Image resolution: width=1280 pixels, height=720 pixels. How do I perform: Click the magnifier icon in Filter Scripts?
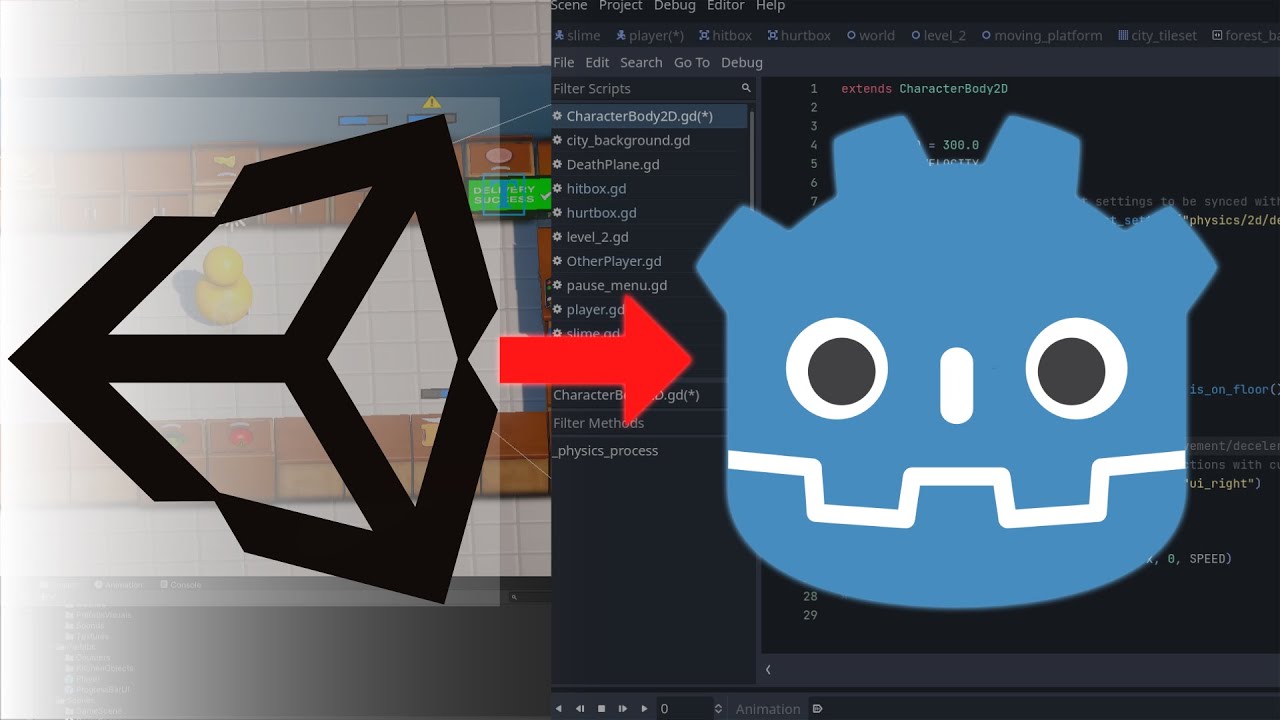746,89
